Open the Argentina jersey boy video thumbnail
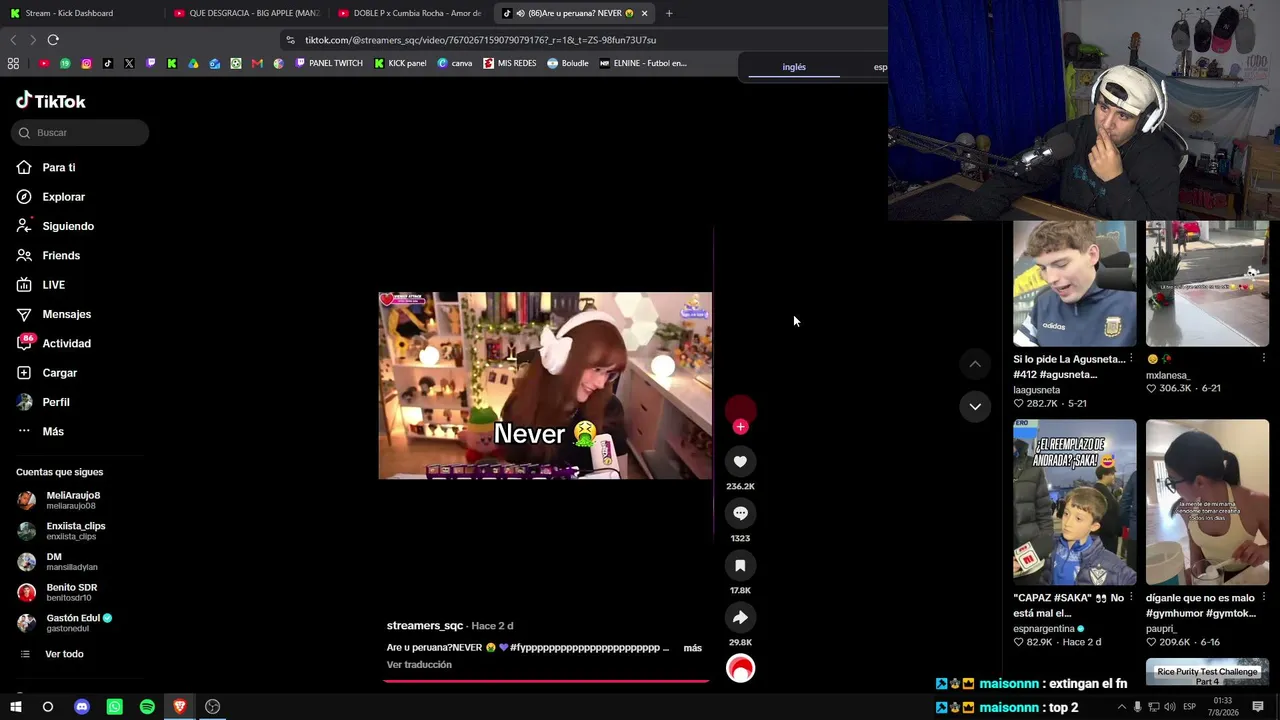This screenshot has height=720, width=1280. [x=1075, y=284]
